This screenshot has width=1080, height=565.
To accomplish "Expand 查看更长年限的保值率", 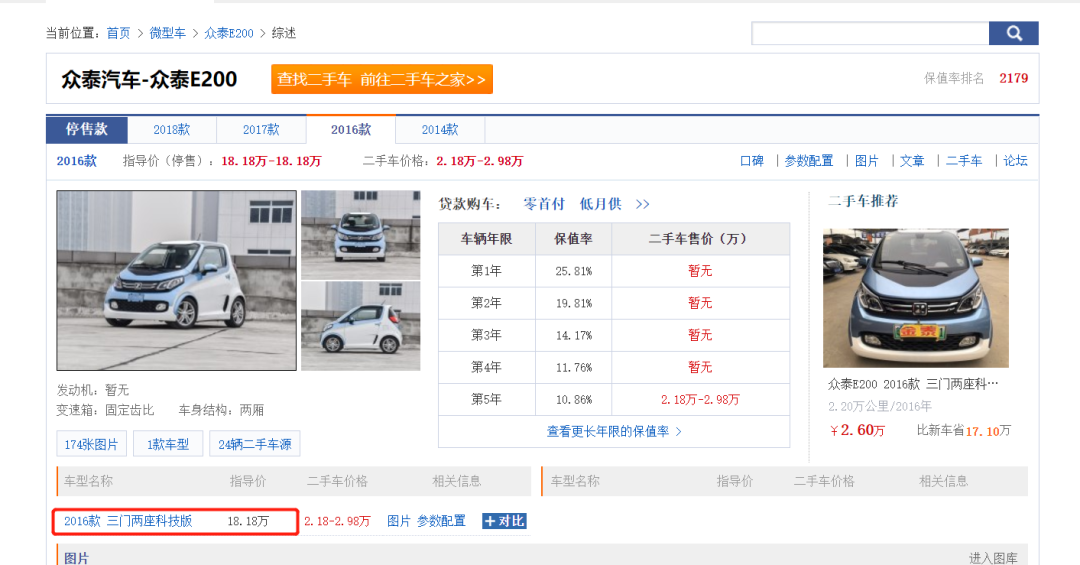I will point(614,431).
